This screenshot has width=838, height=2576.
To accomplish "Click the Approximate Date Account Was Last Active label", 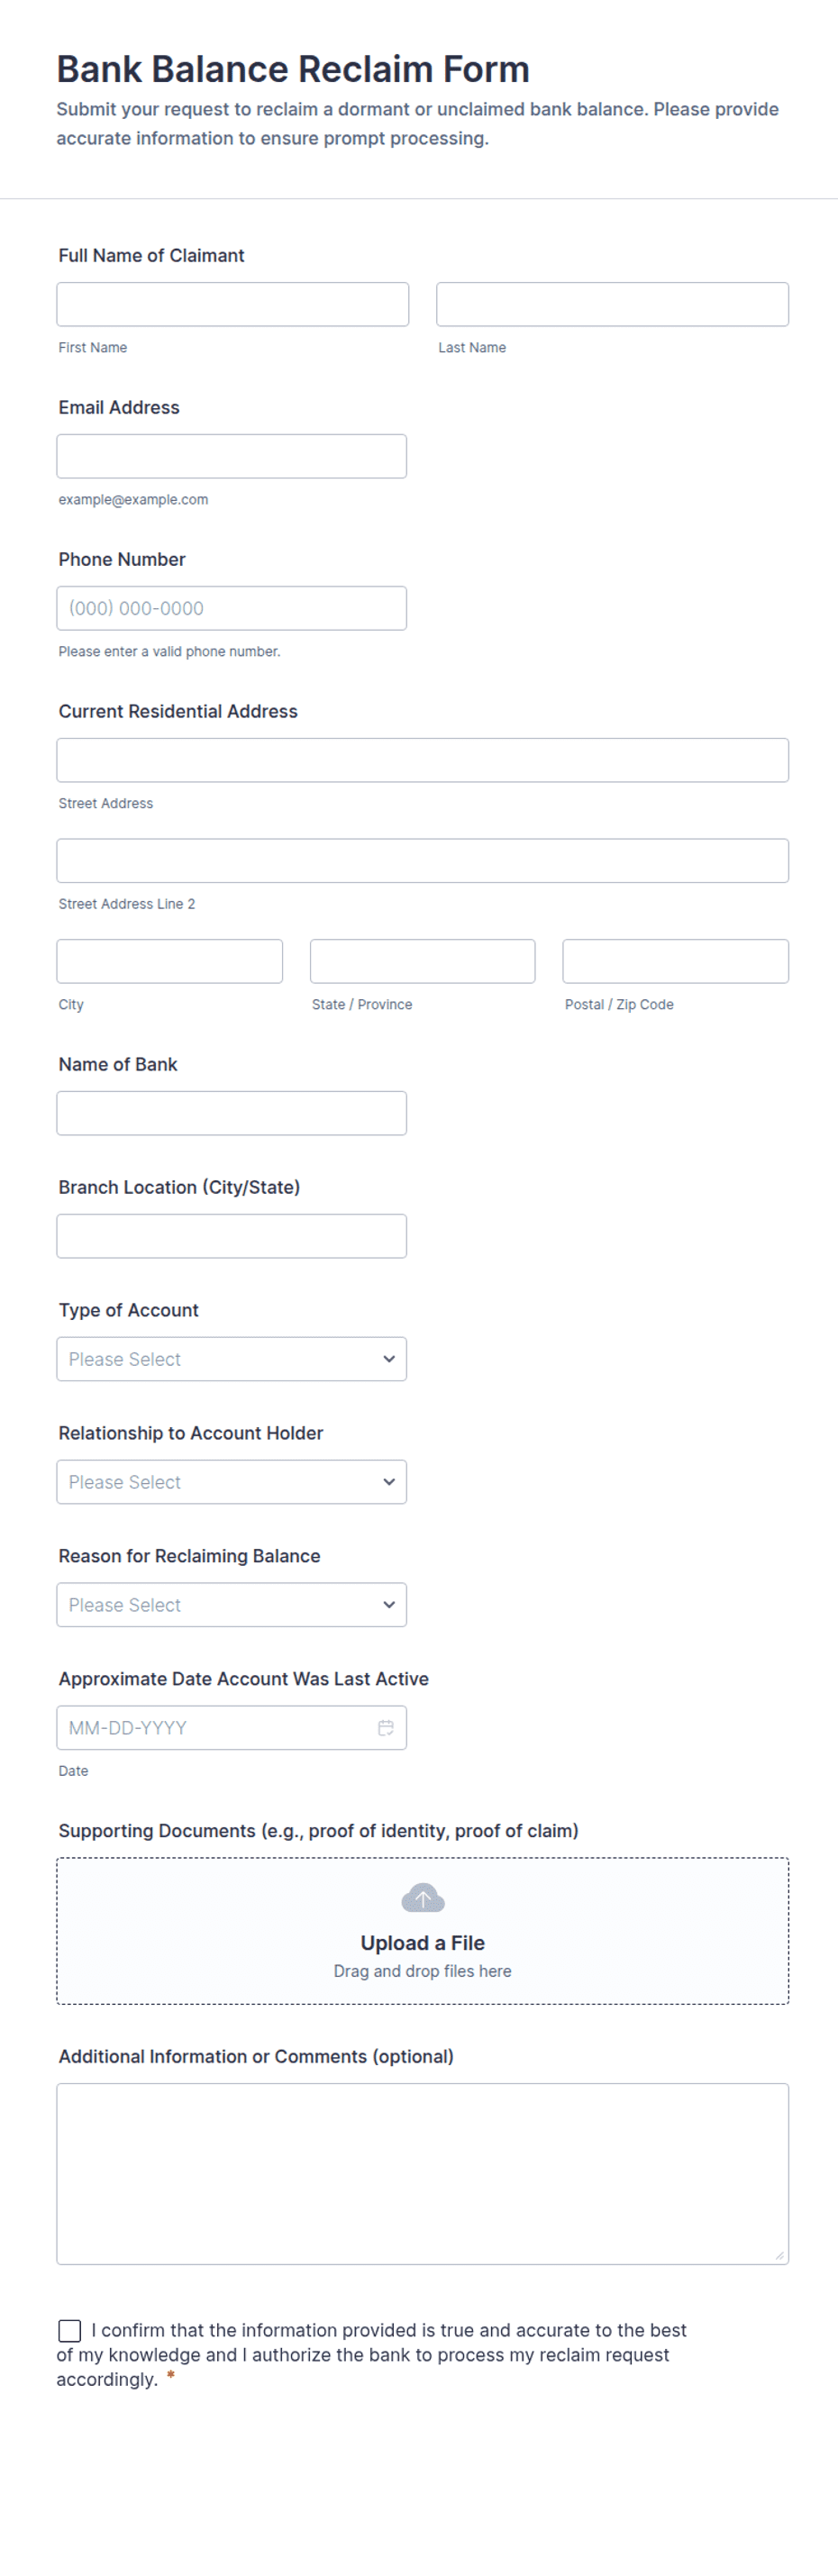I will click(x=243, y=1679).
